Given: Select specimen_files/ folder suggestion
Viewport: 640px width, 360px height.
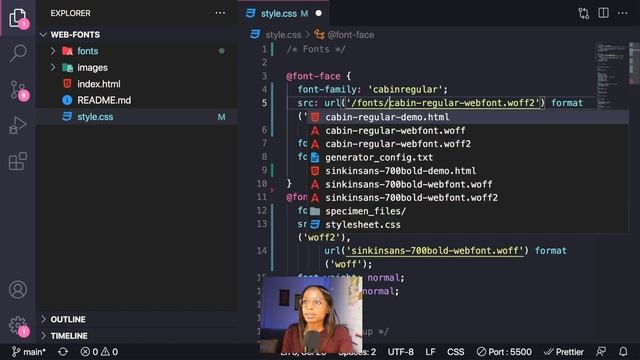Looking at the screenshot, I should (468, 211).
